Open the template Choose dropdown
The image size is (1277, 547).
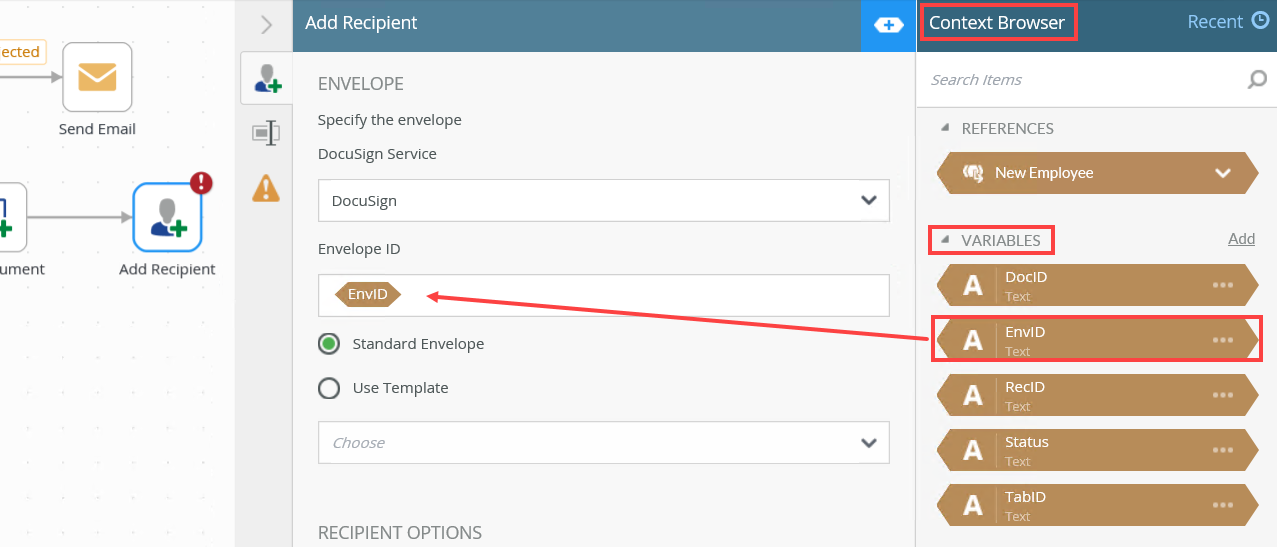click(x=603, y=443)
